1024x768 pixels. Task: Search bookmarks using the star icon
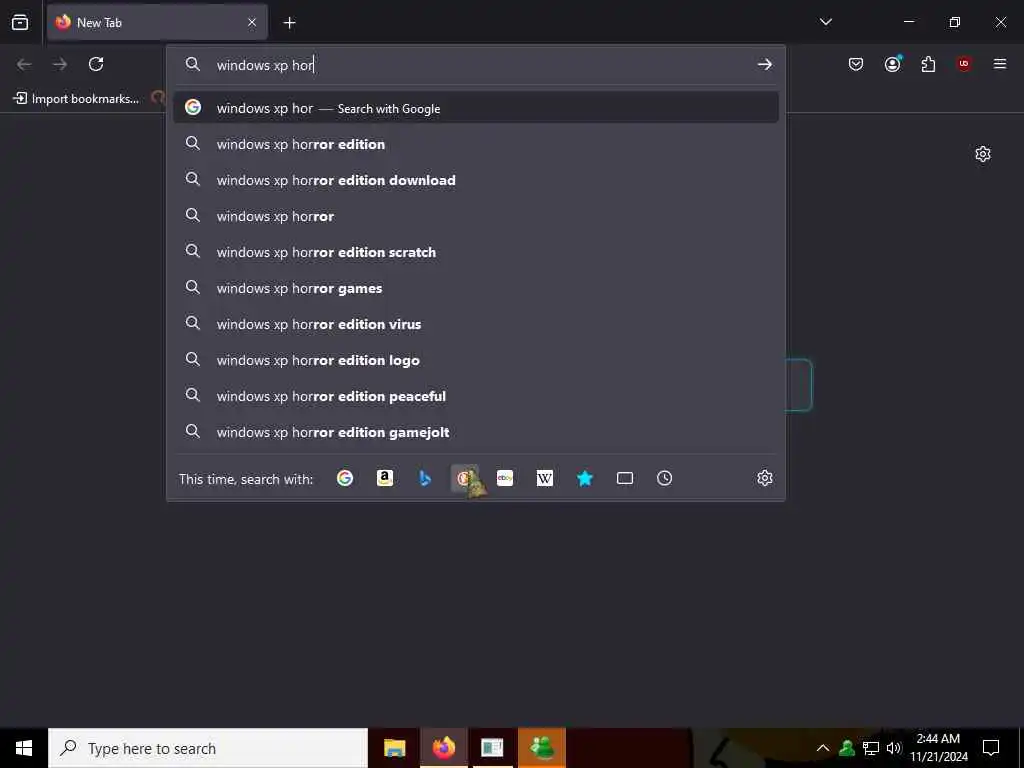tap(584, 478)
